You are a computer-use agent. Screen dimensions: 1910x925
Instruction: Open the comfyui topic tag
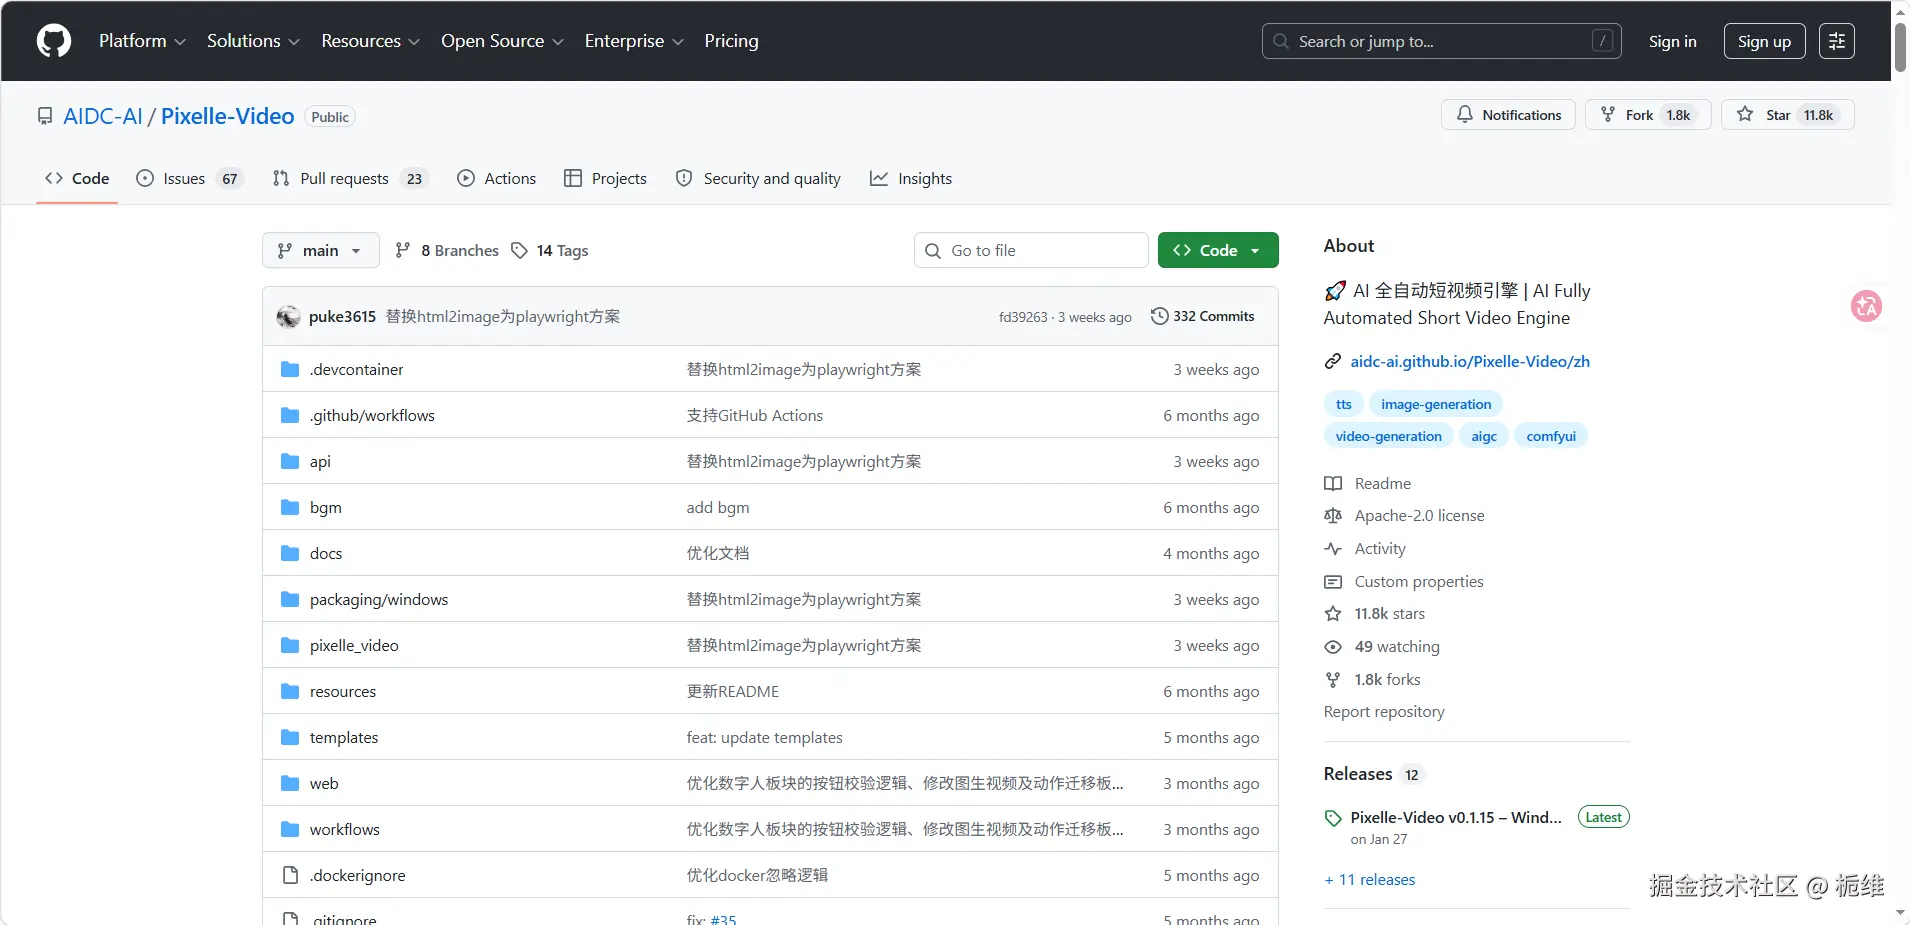[x=1551, y=436]
